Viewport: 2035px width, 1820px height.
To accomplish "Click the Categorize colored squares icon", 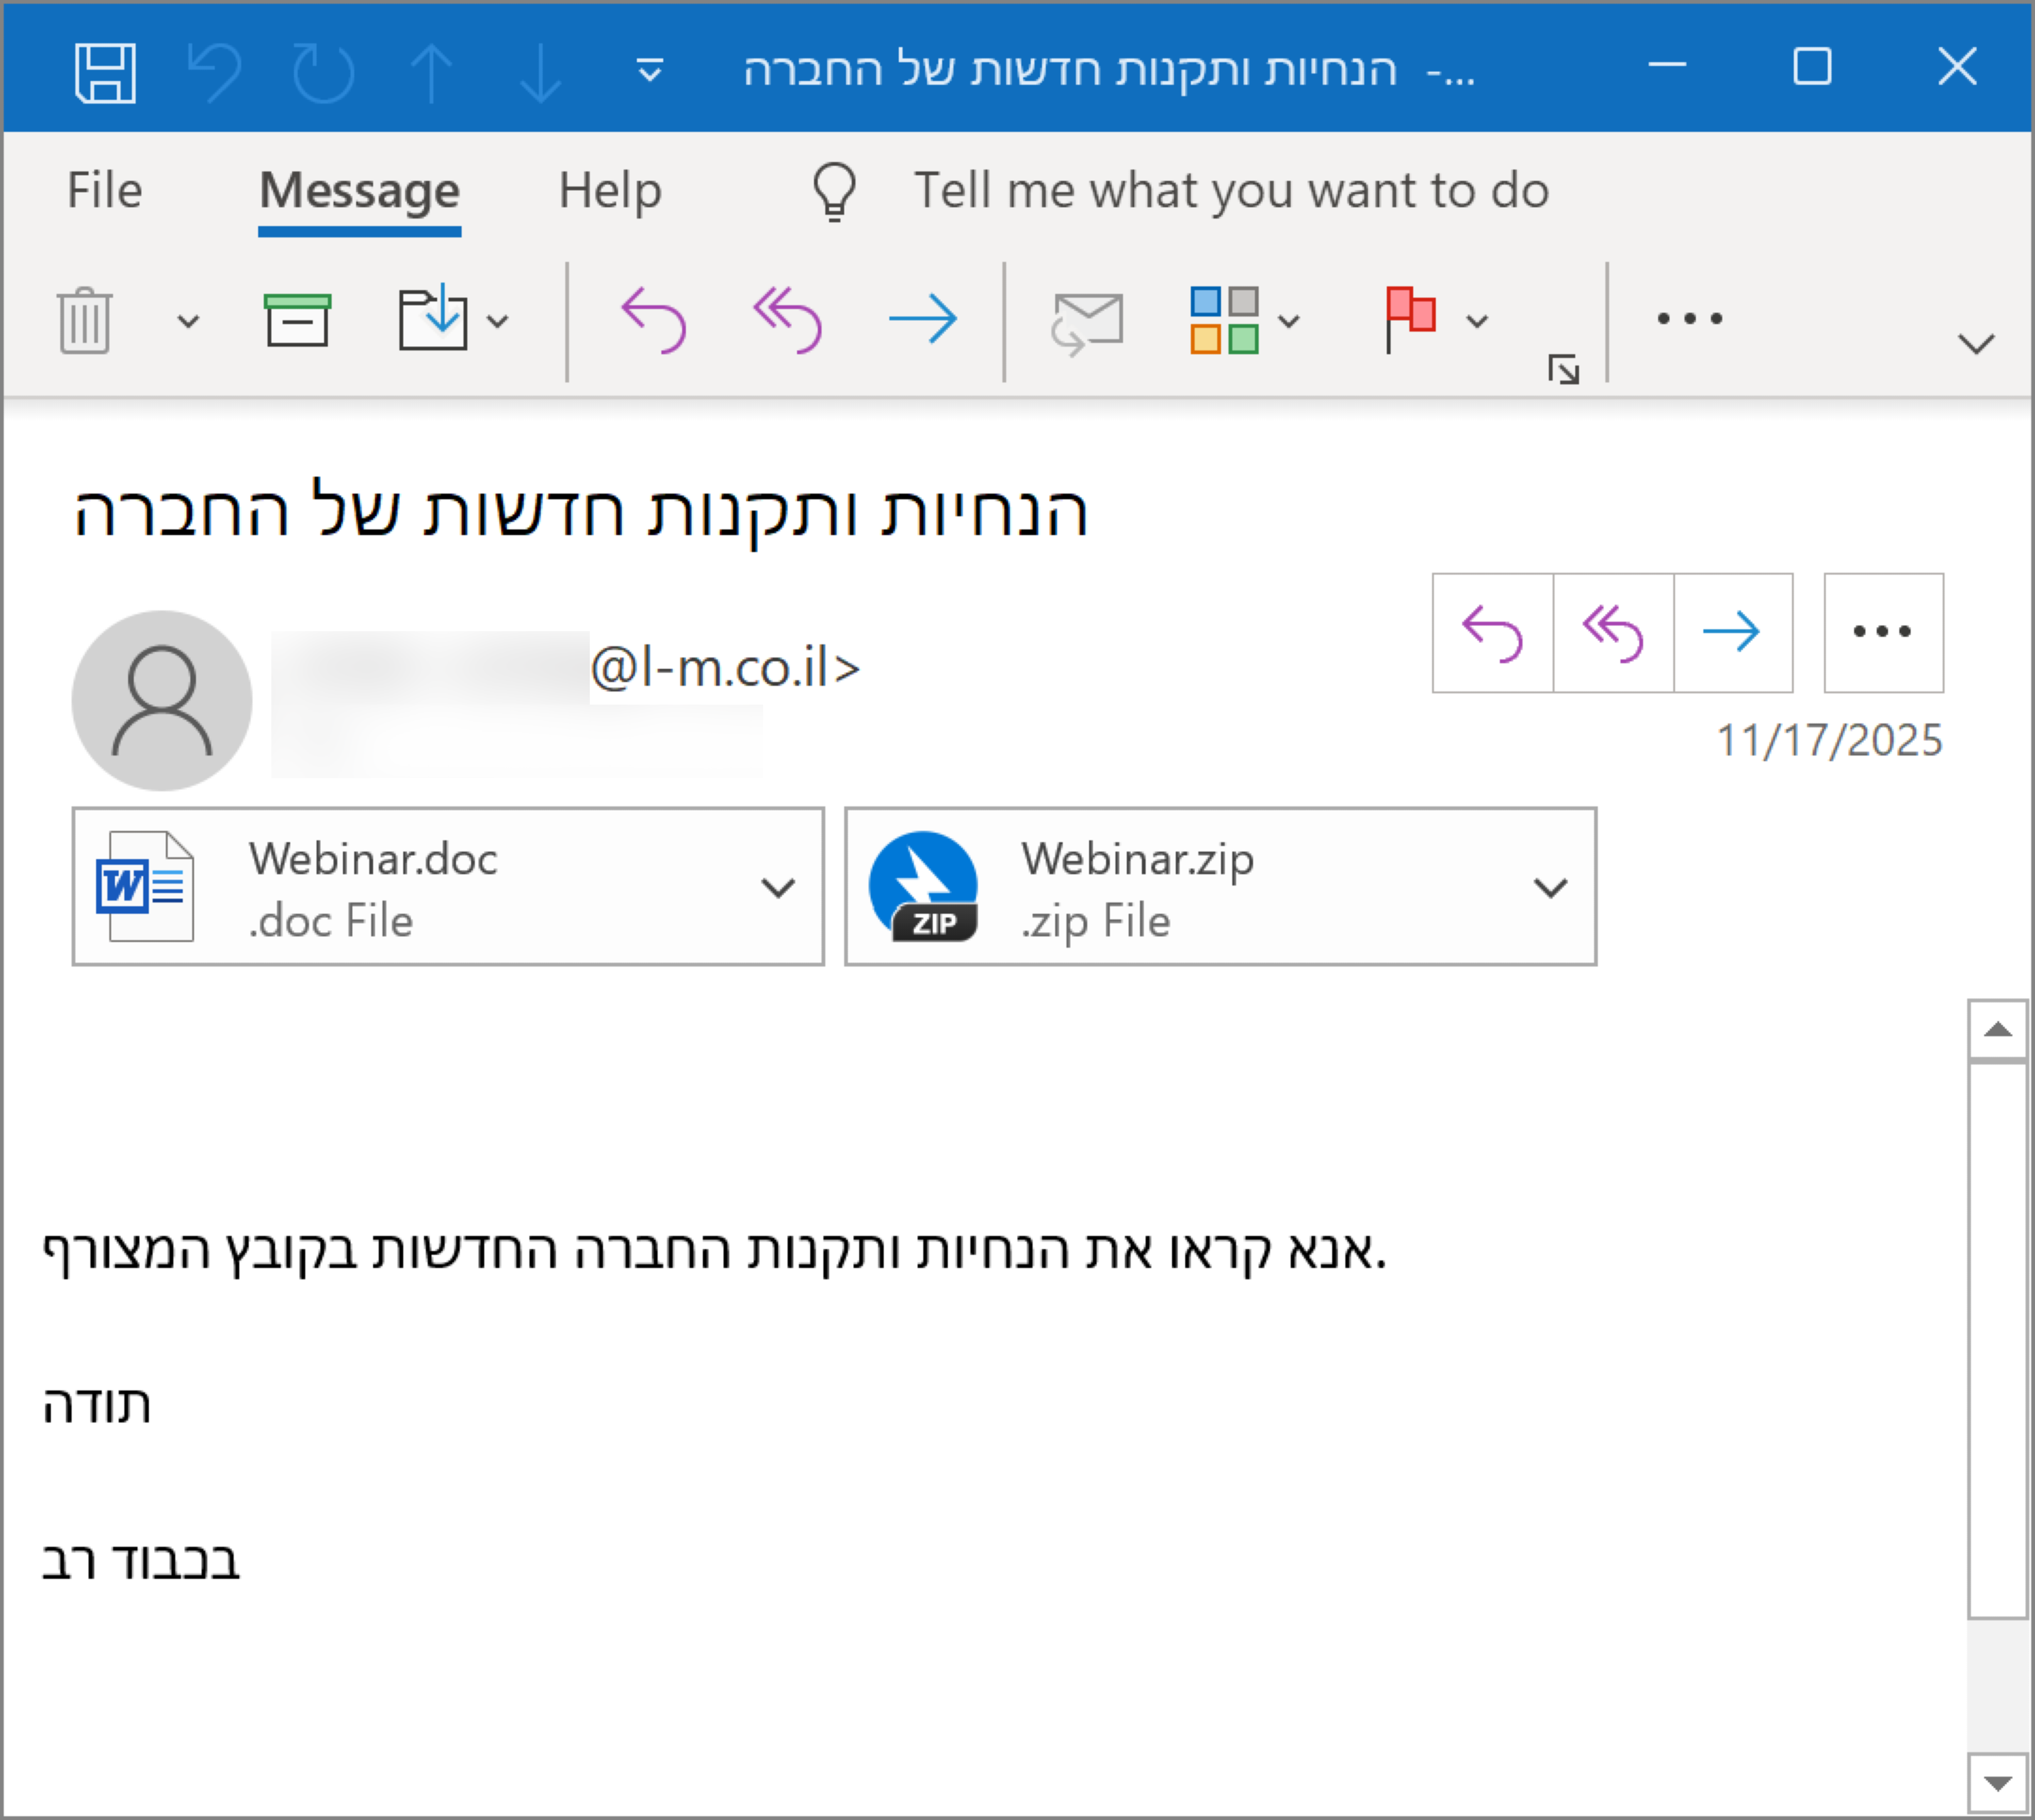I will tap(1224, 320).
